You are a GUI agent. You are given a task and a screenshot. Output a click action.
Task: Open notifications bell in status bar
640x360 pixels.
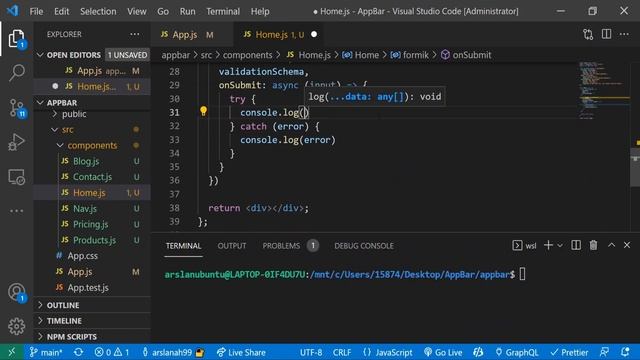(x=625, y=352)
